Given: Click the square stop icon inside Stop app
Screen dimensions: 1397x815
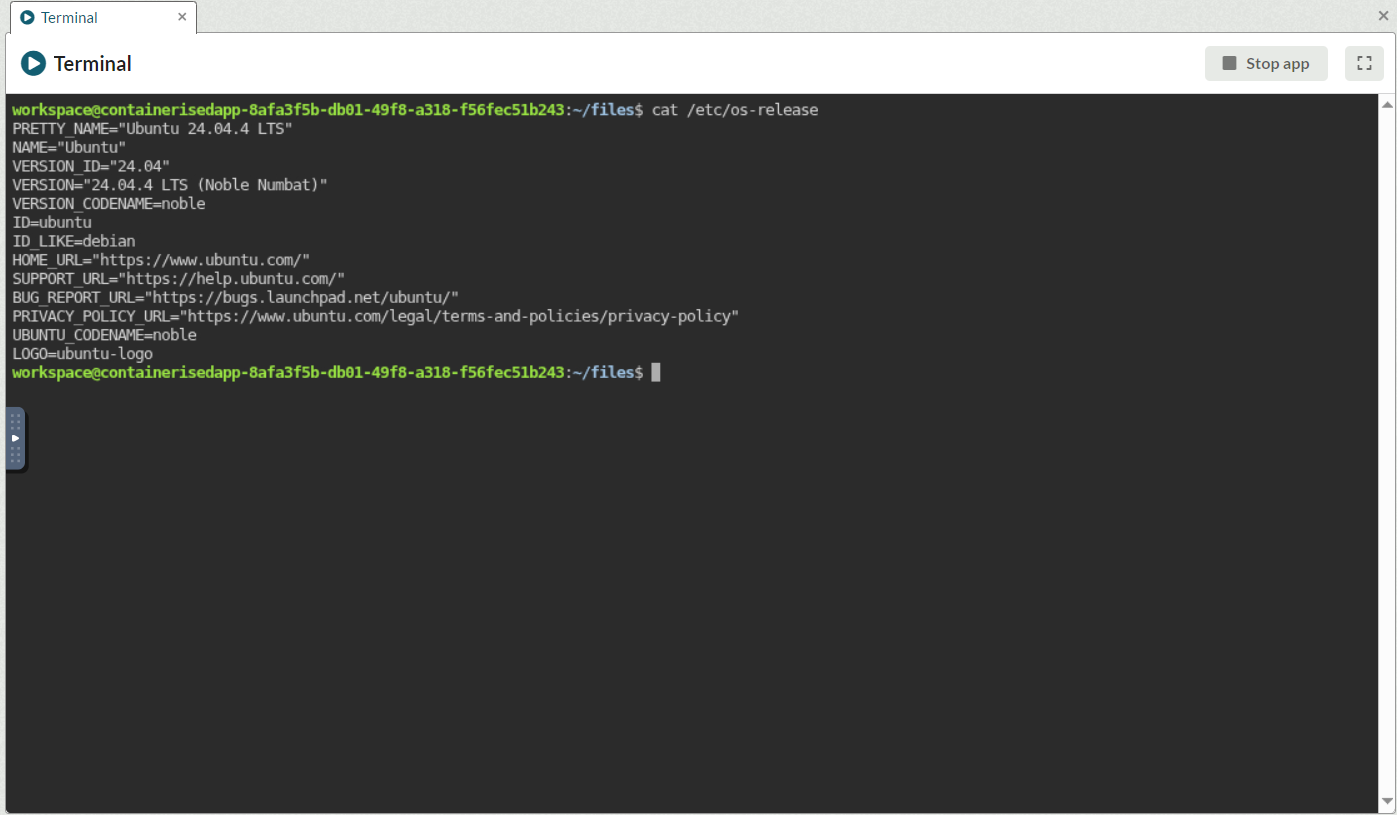Looking at the screenshot, I should (x=1228, y=62).
